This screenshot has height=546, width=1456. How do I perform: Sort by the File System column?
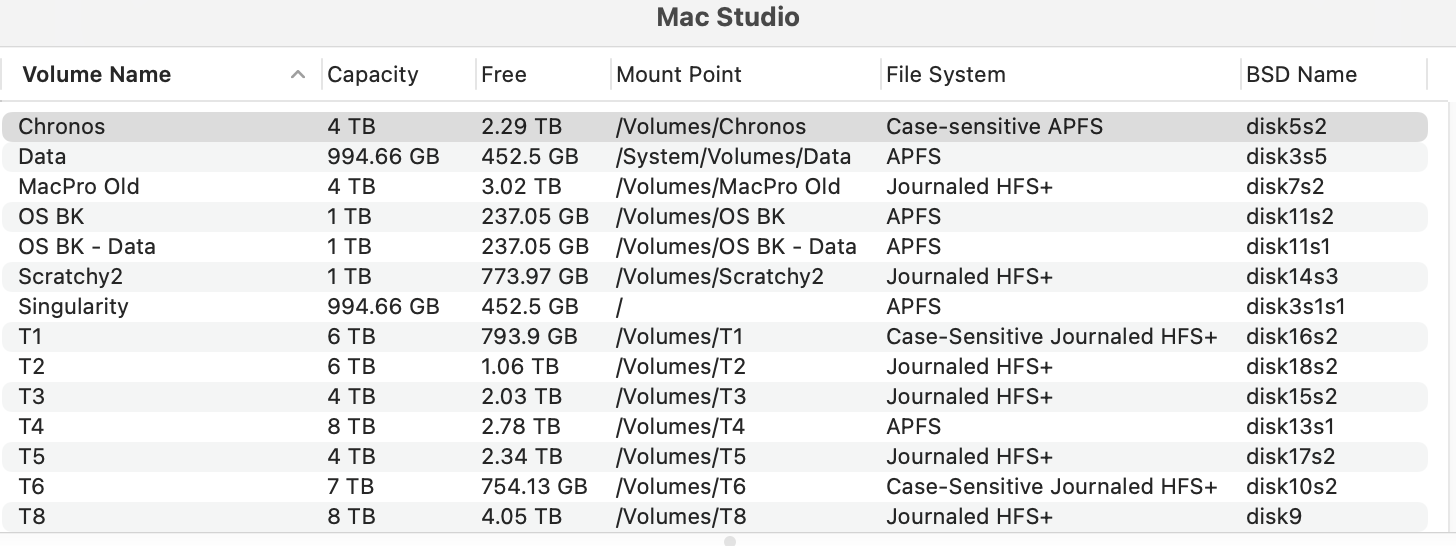click(946, 75)
